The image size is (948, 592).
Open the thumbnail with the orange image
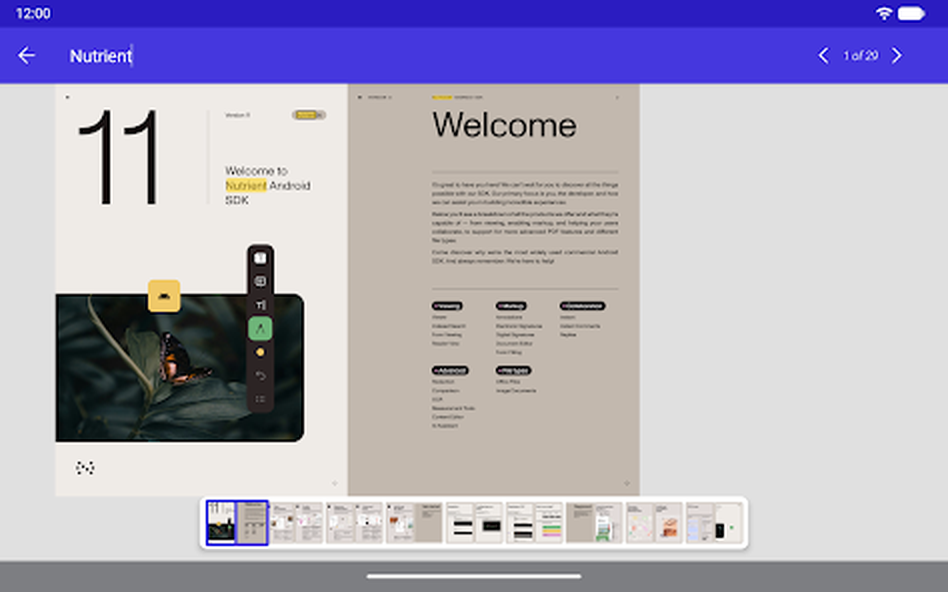point(654,522)
